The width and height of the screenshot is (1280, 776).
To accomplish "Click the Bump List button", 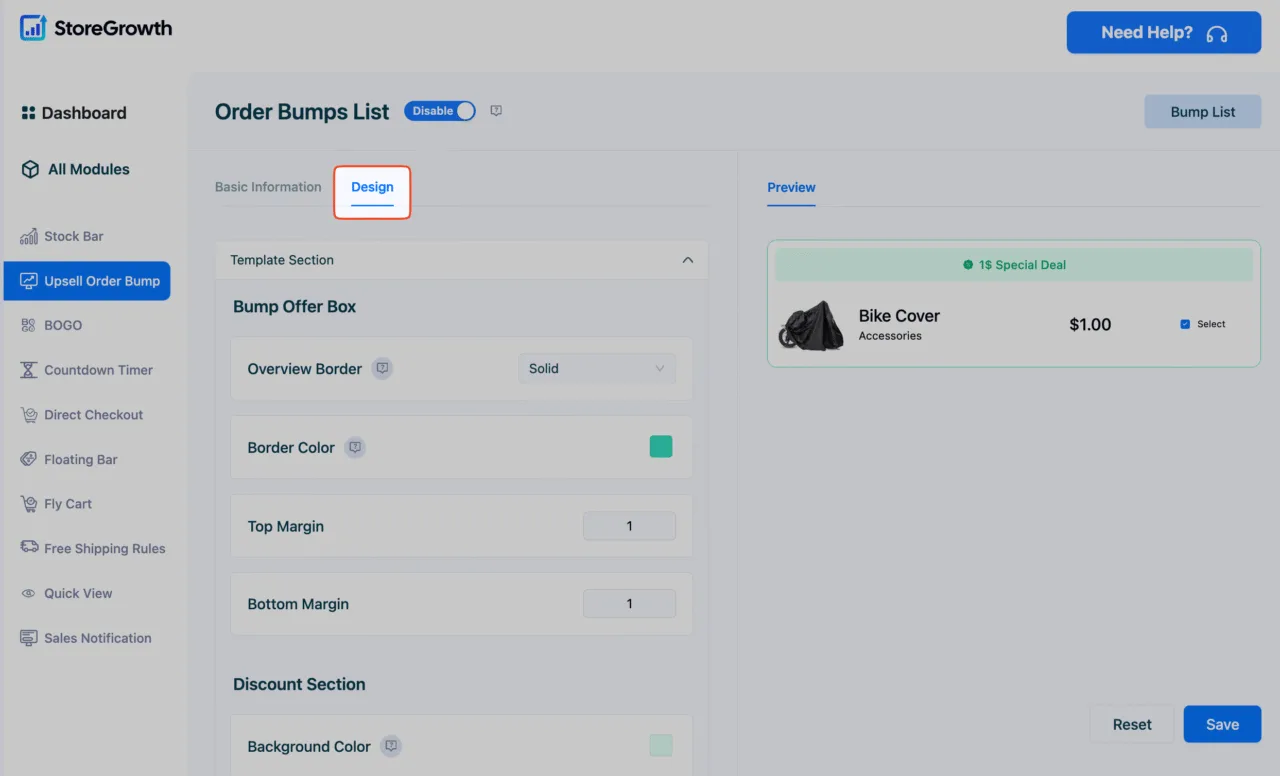I will coord(1203,112).
